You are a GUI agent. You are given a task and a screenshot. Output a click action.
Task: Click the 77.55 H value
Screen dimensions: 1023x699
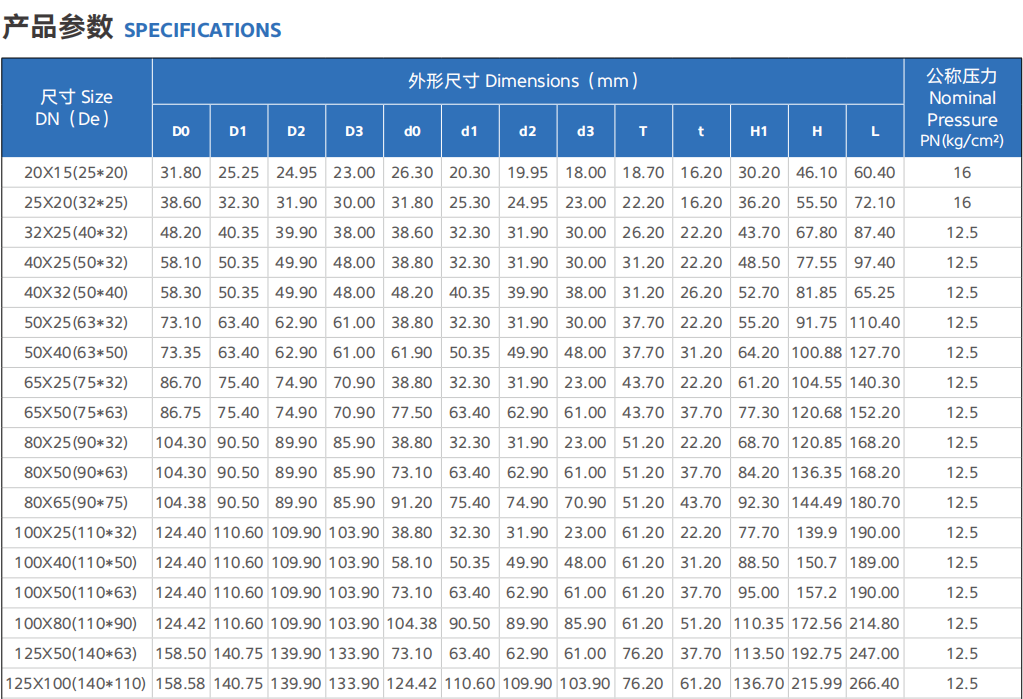817,263
